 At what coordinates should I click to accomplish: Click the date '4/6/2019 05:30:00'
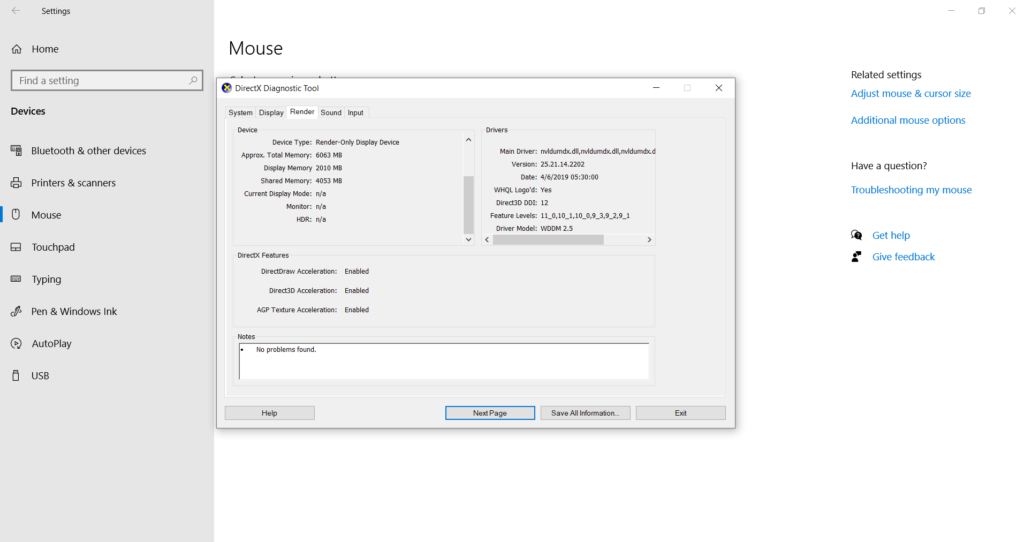pos(569,177)
